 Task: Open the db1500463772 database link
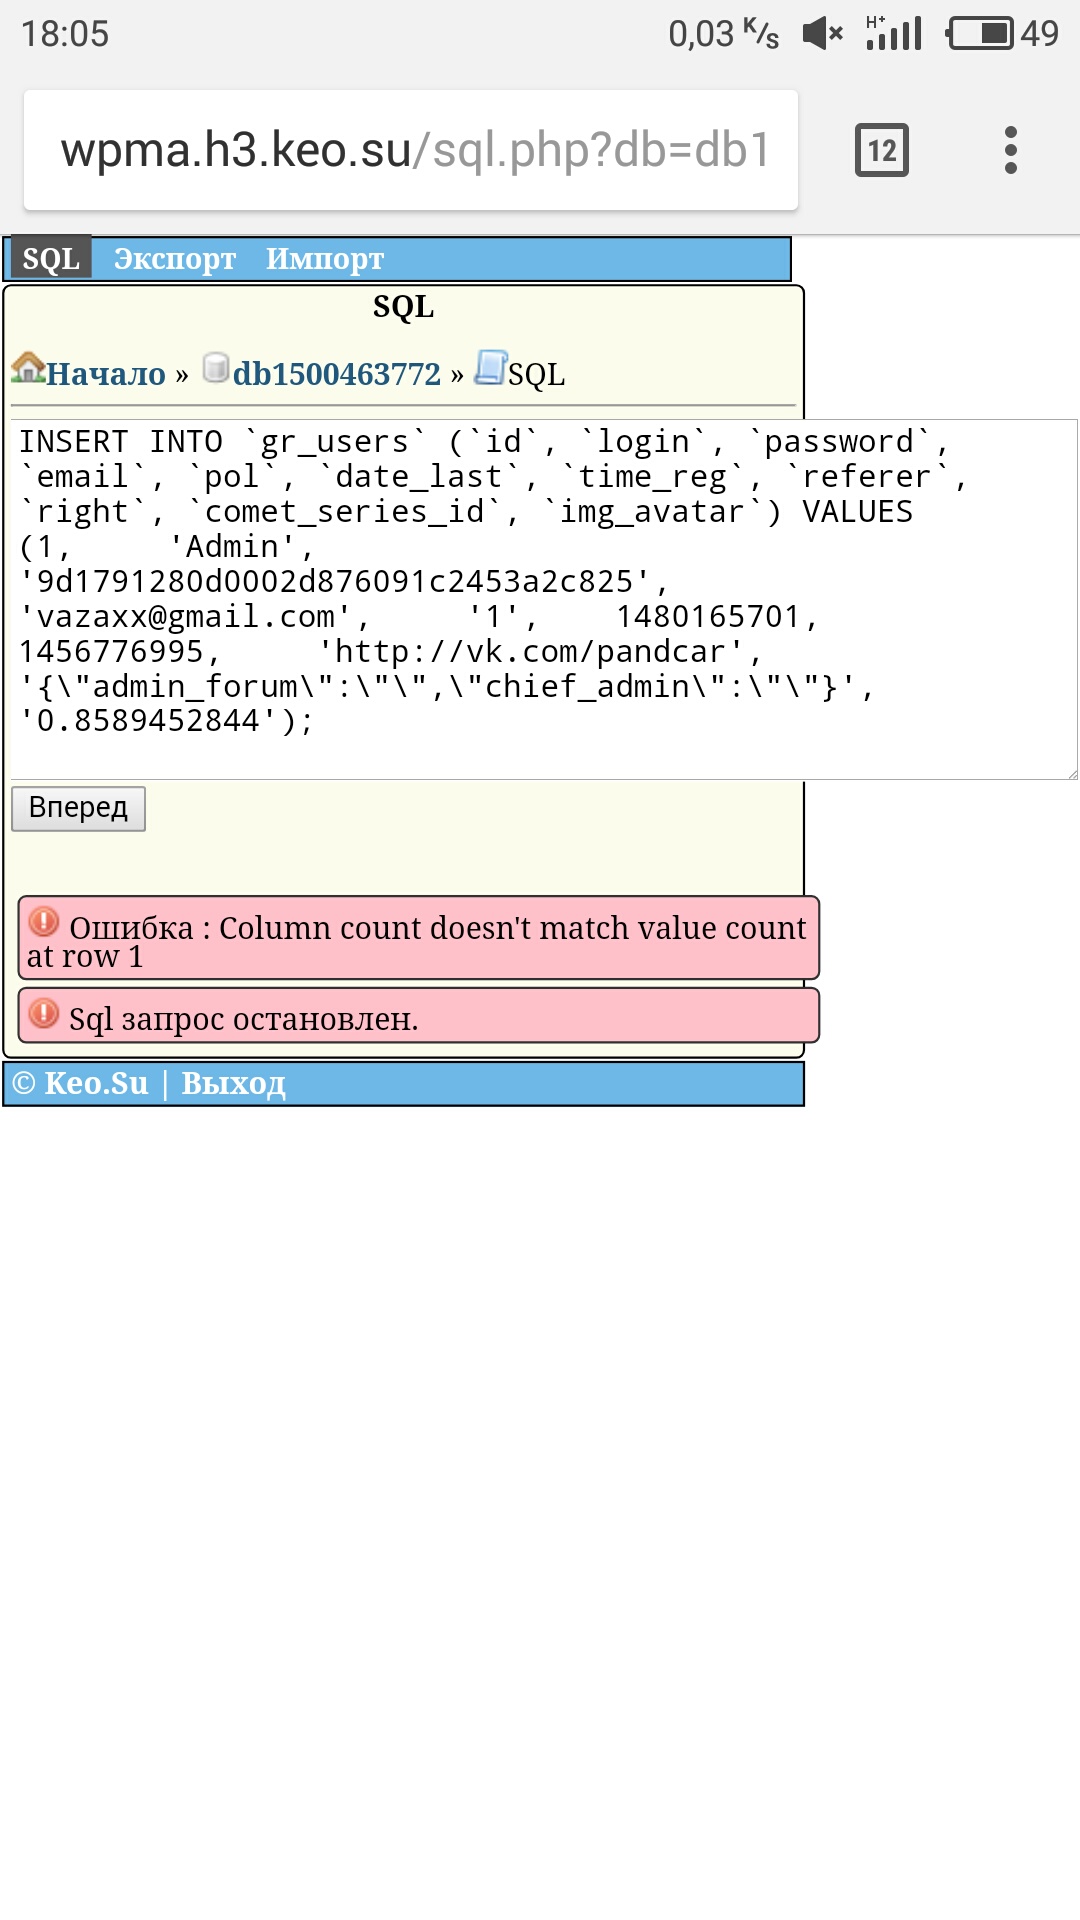pyautogui.click(x=337, y=374)
